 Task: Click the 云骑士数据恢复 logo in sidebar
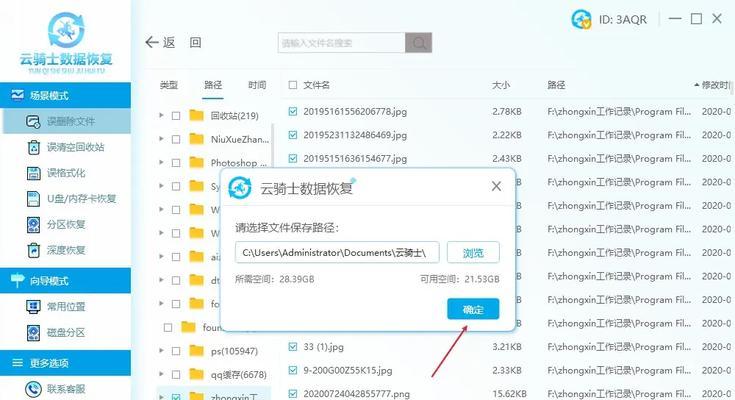pyautogui.click(x=66, y=43)
